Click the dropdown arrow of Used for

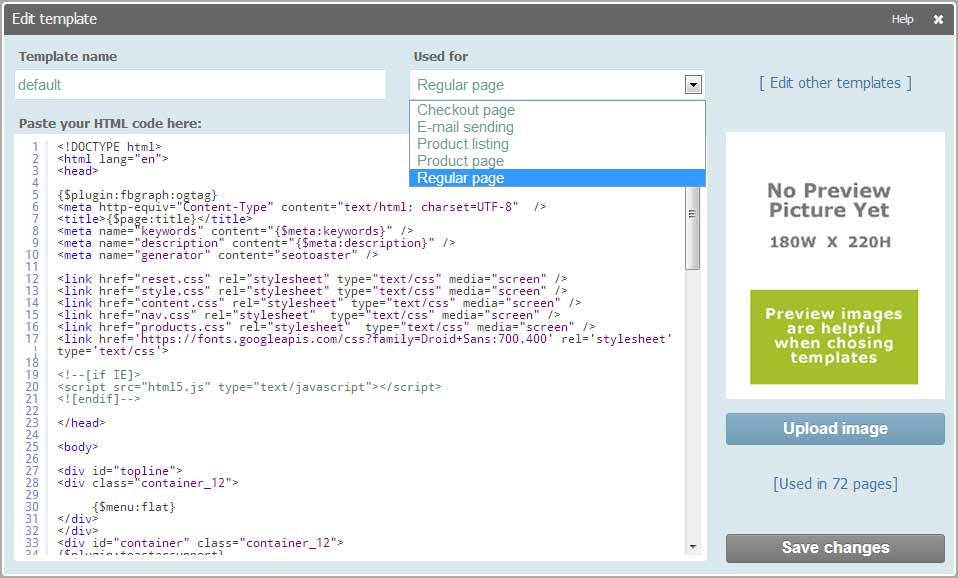(693, 85)
